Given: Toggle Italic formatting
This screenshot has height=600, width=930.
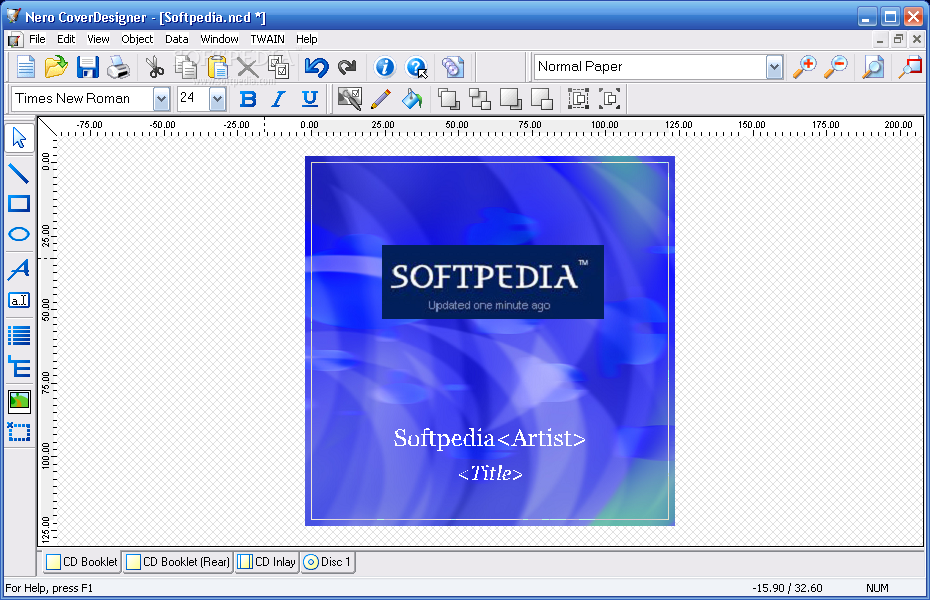Looking at the screenshot, I should point(278,99).
